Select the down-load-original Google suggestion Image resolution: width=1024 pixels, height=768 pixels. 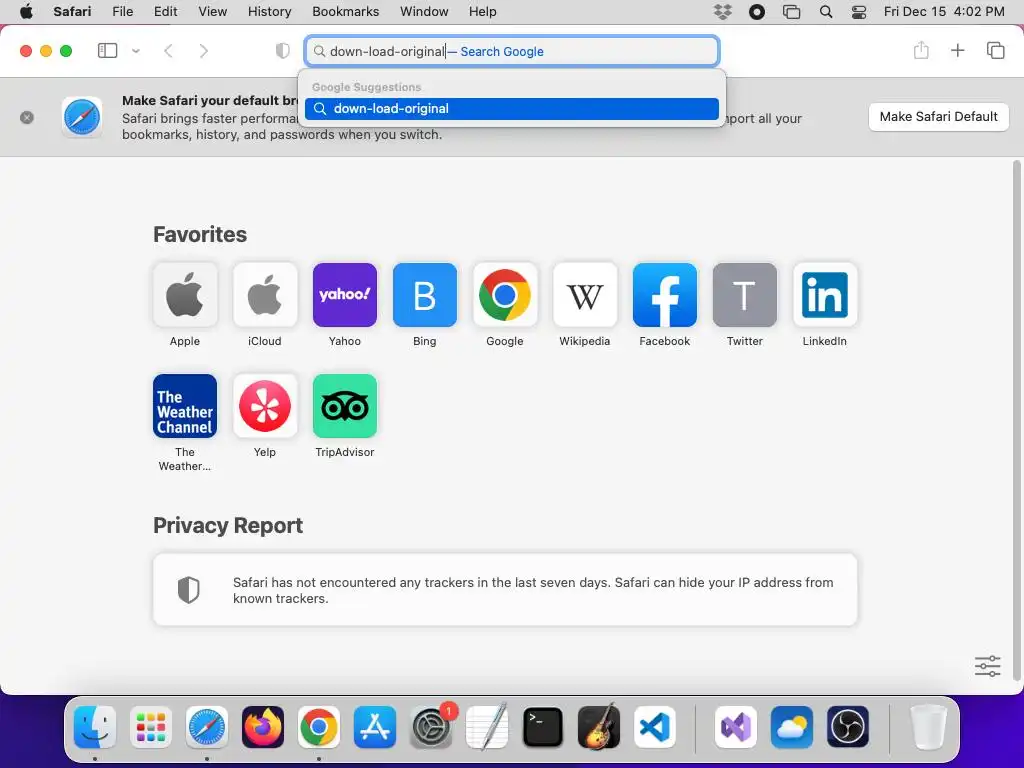pyautogui.click(x=512, y=108)
